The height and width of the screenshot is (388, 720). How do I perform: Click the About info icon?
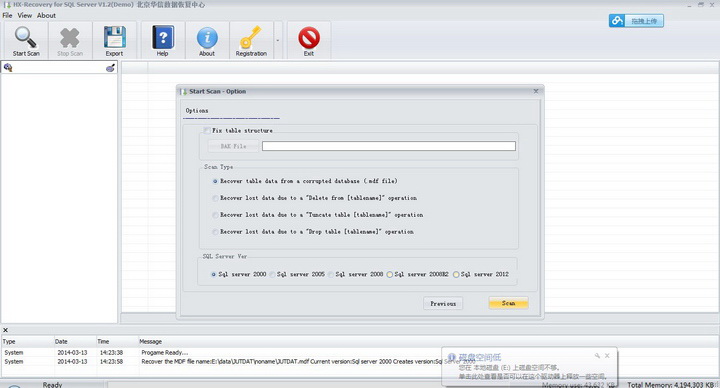pos(207,38)
